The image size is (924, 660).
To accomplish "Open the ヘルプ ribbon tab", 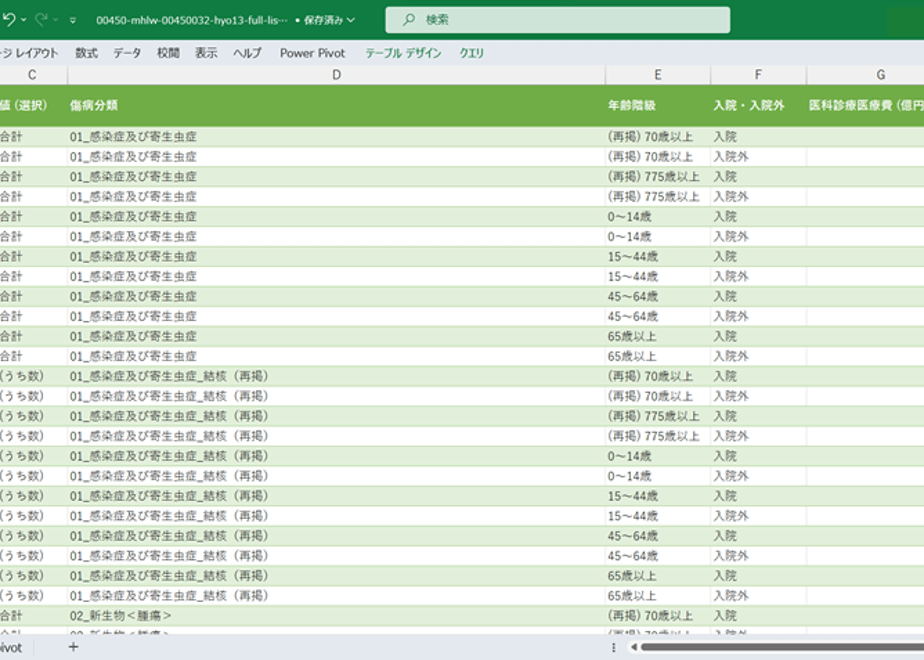I will (x=247, y=53).
